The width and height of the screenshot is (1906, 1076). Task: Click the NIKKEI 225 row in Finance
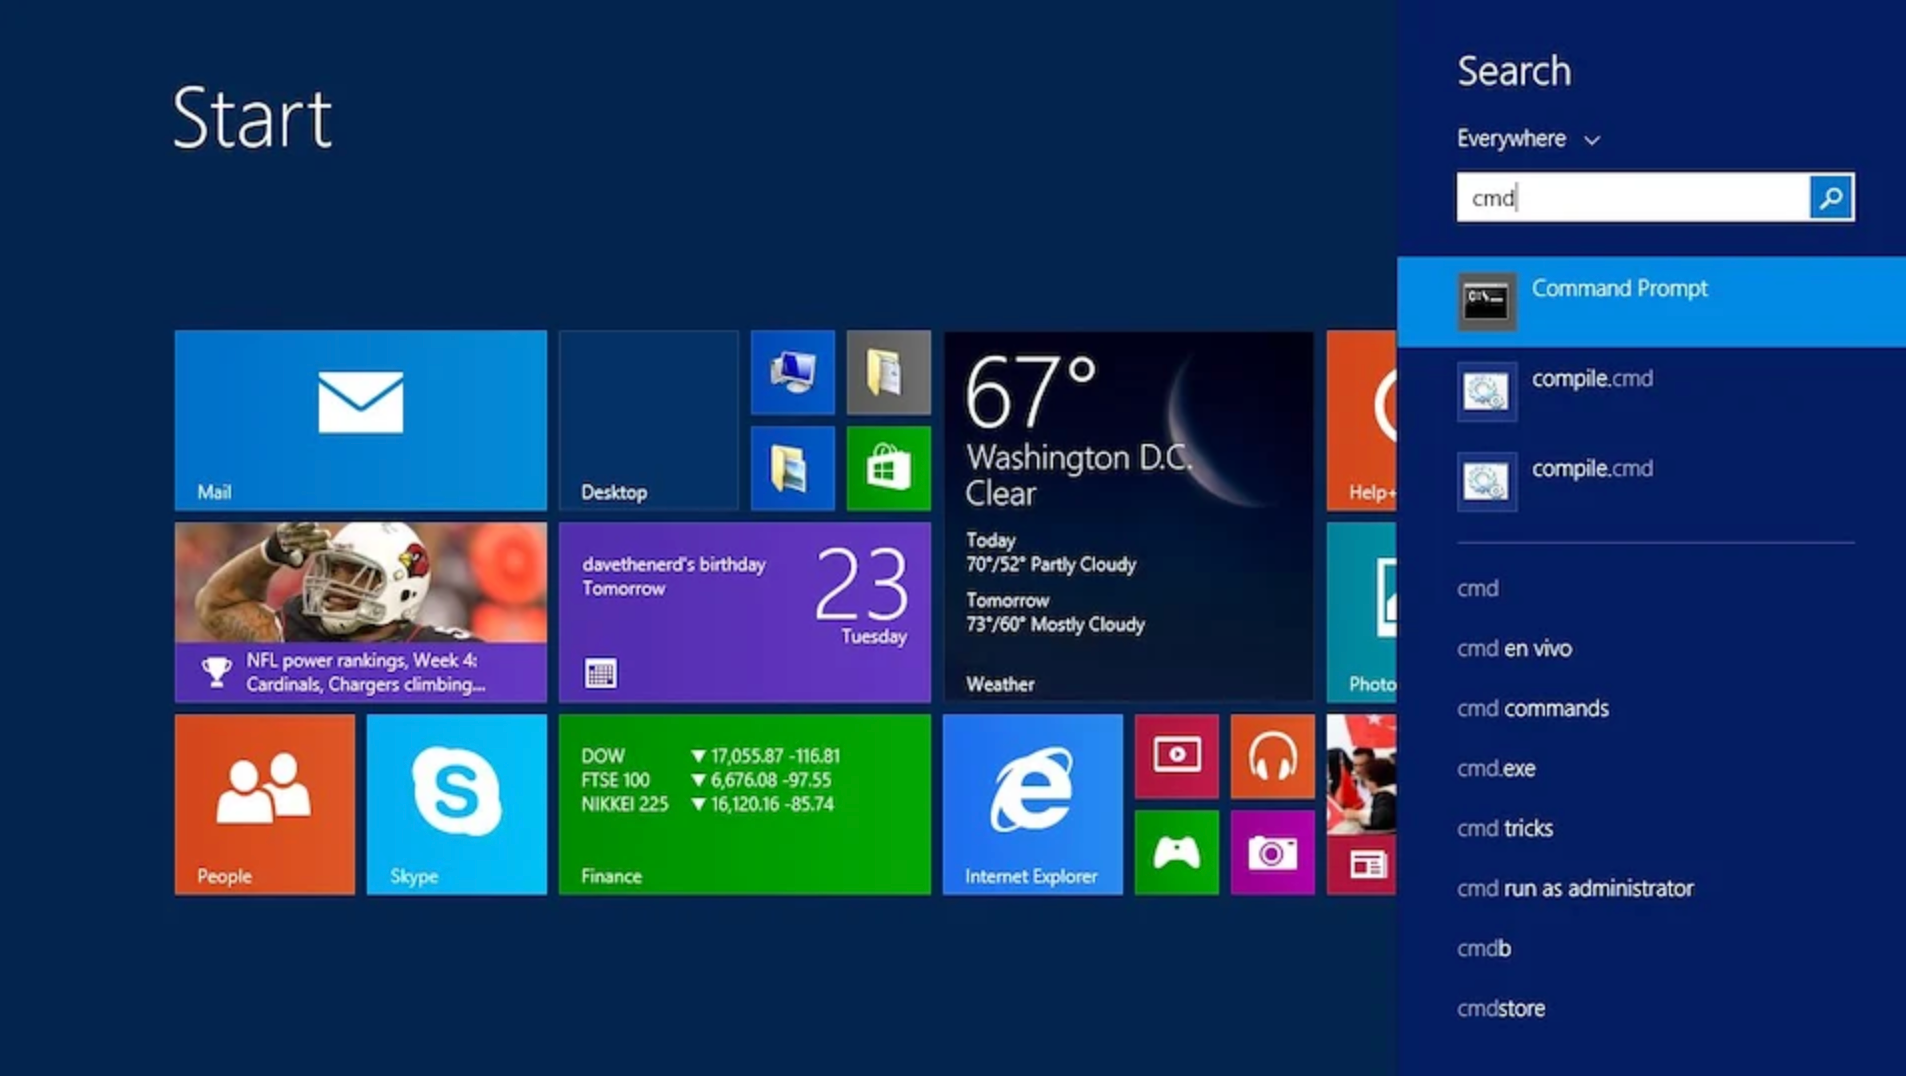[707, 804]
